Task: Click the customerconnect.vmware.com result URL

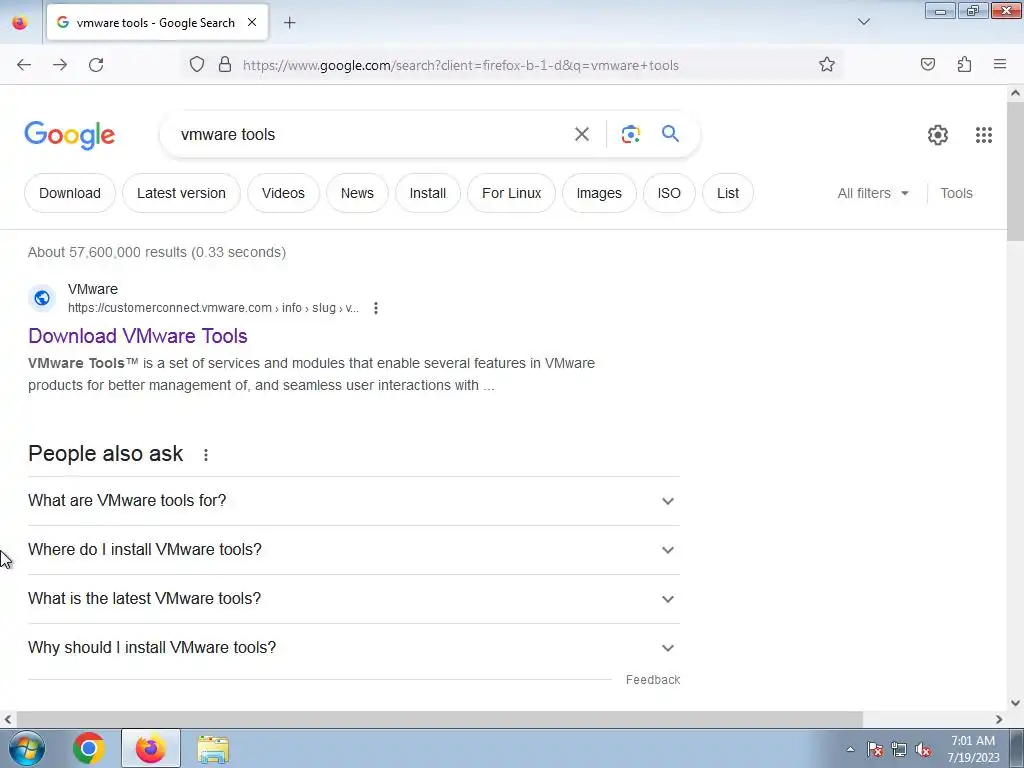Action: click(x=213, y=308)
